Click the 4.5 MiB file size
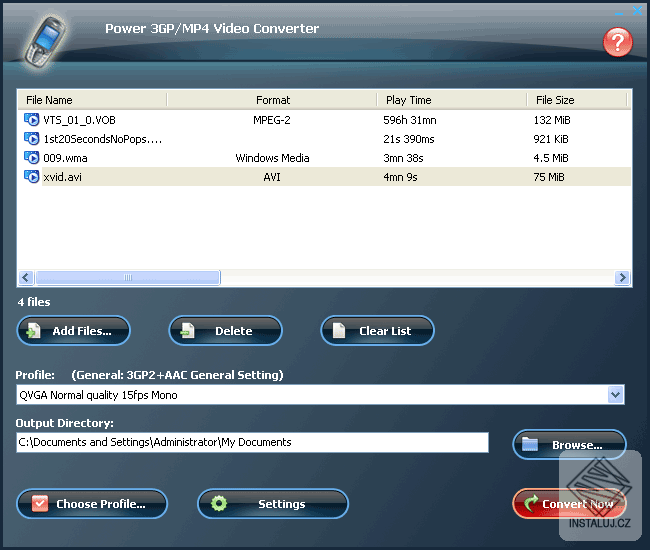The image size is (650, 550). click(551, 158)
